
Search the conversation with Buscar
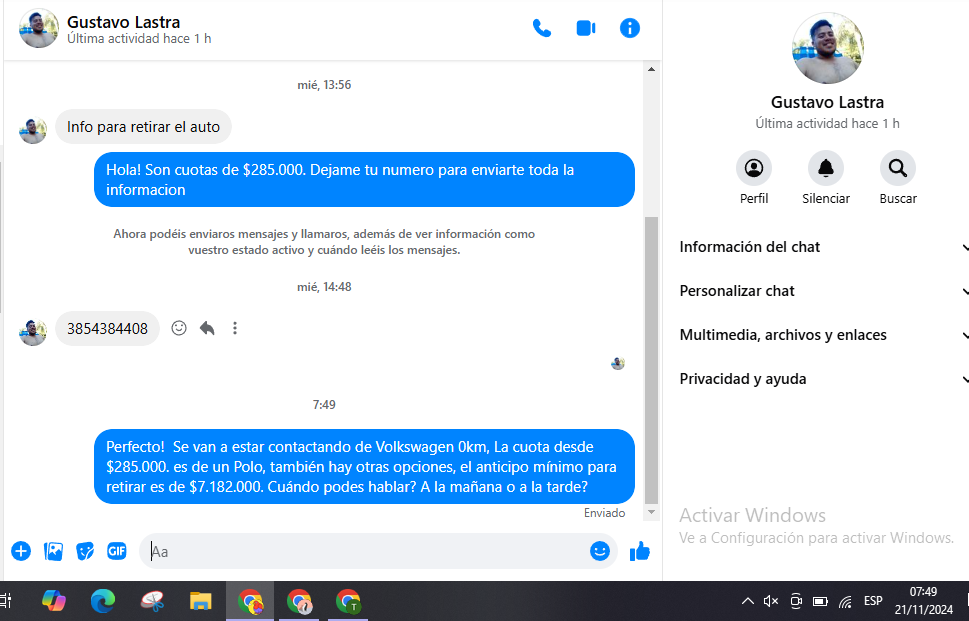(x=898, y=168)
